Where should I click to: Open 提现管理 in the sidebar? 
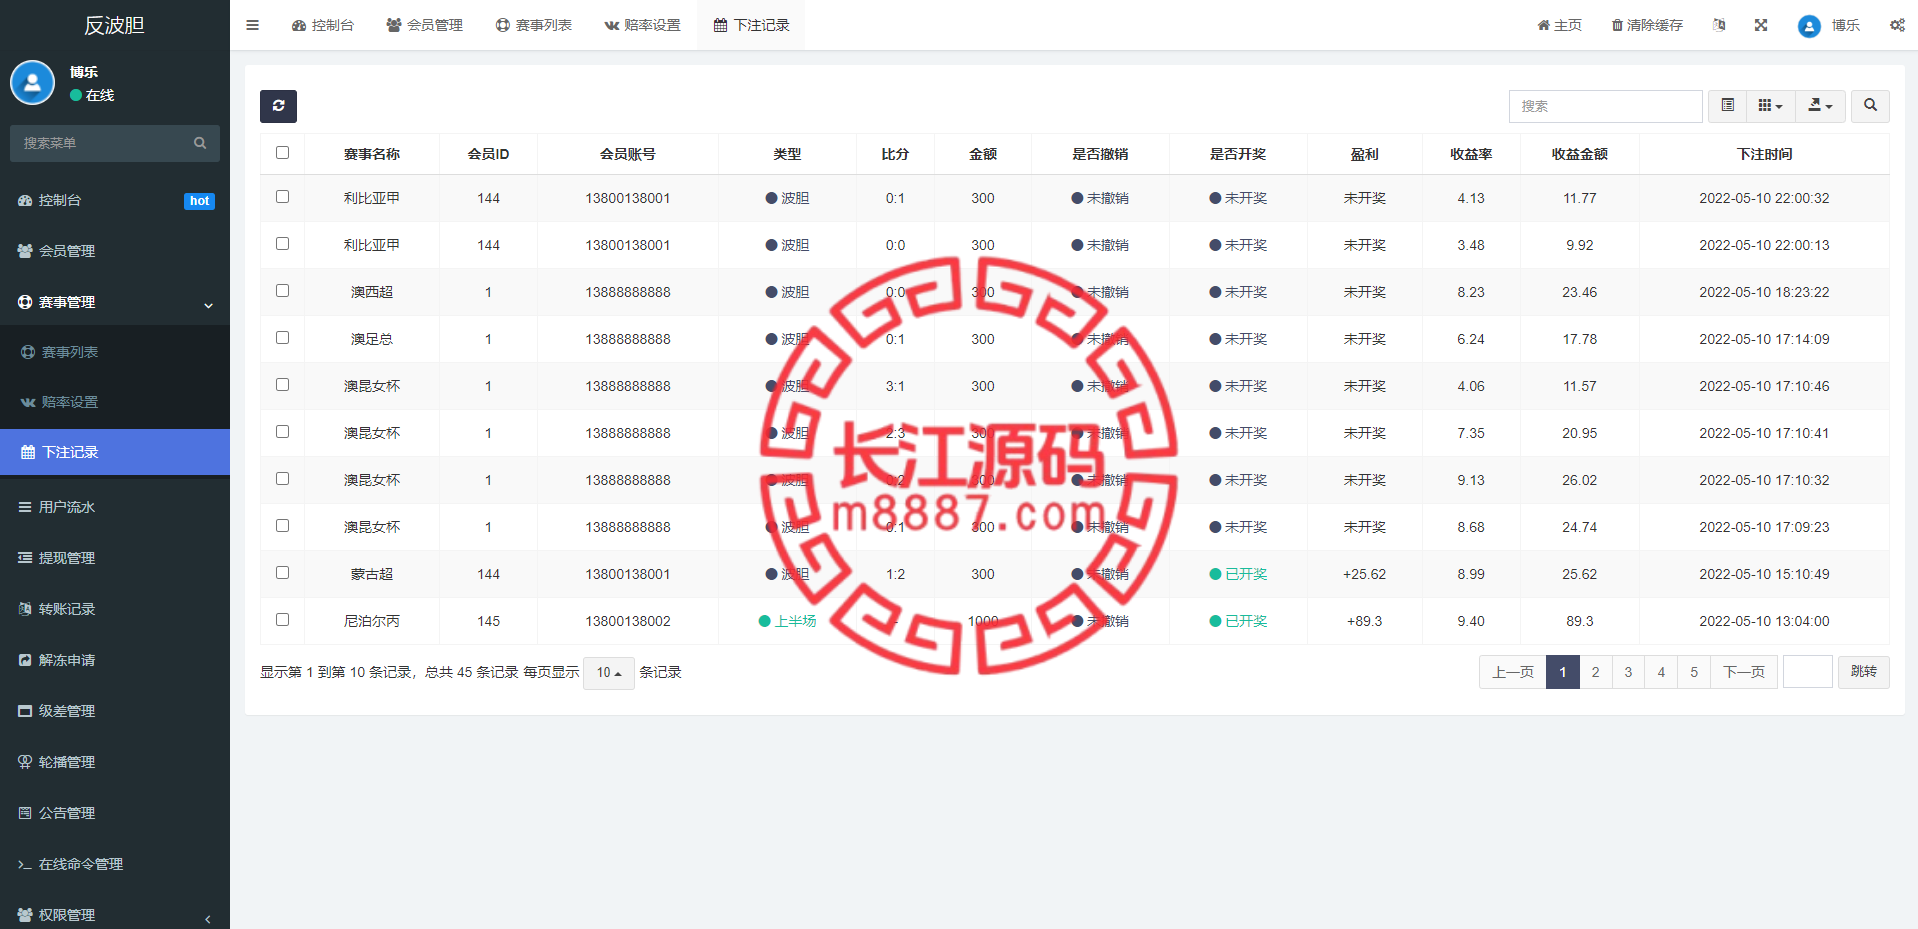click(x=115, y=558)
